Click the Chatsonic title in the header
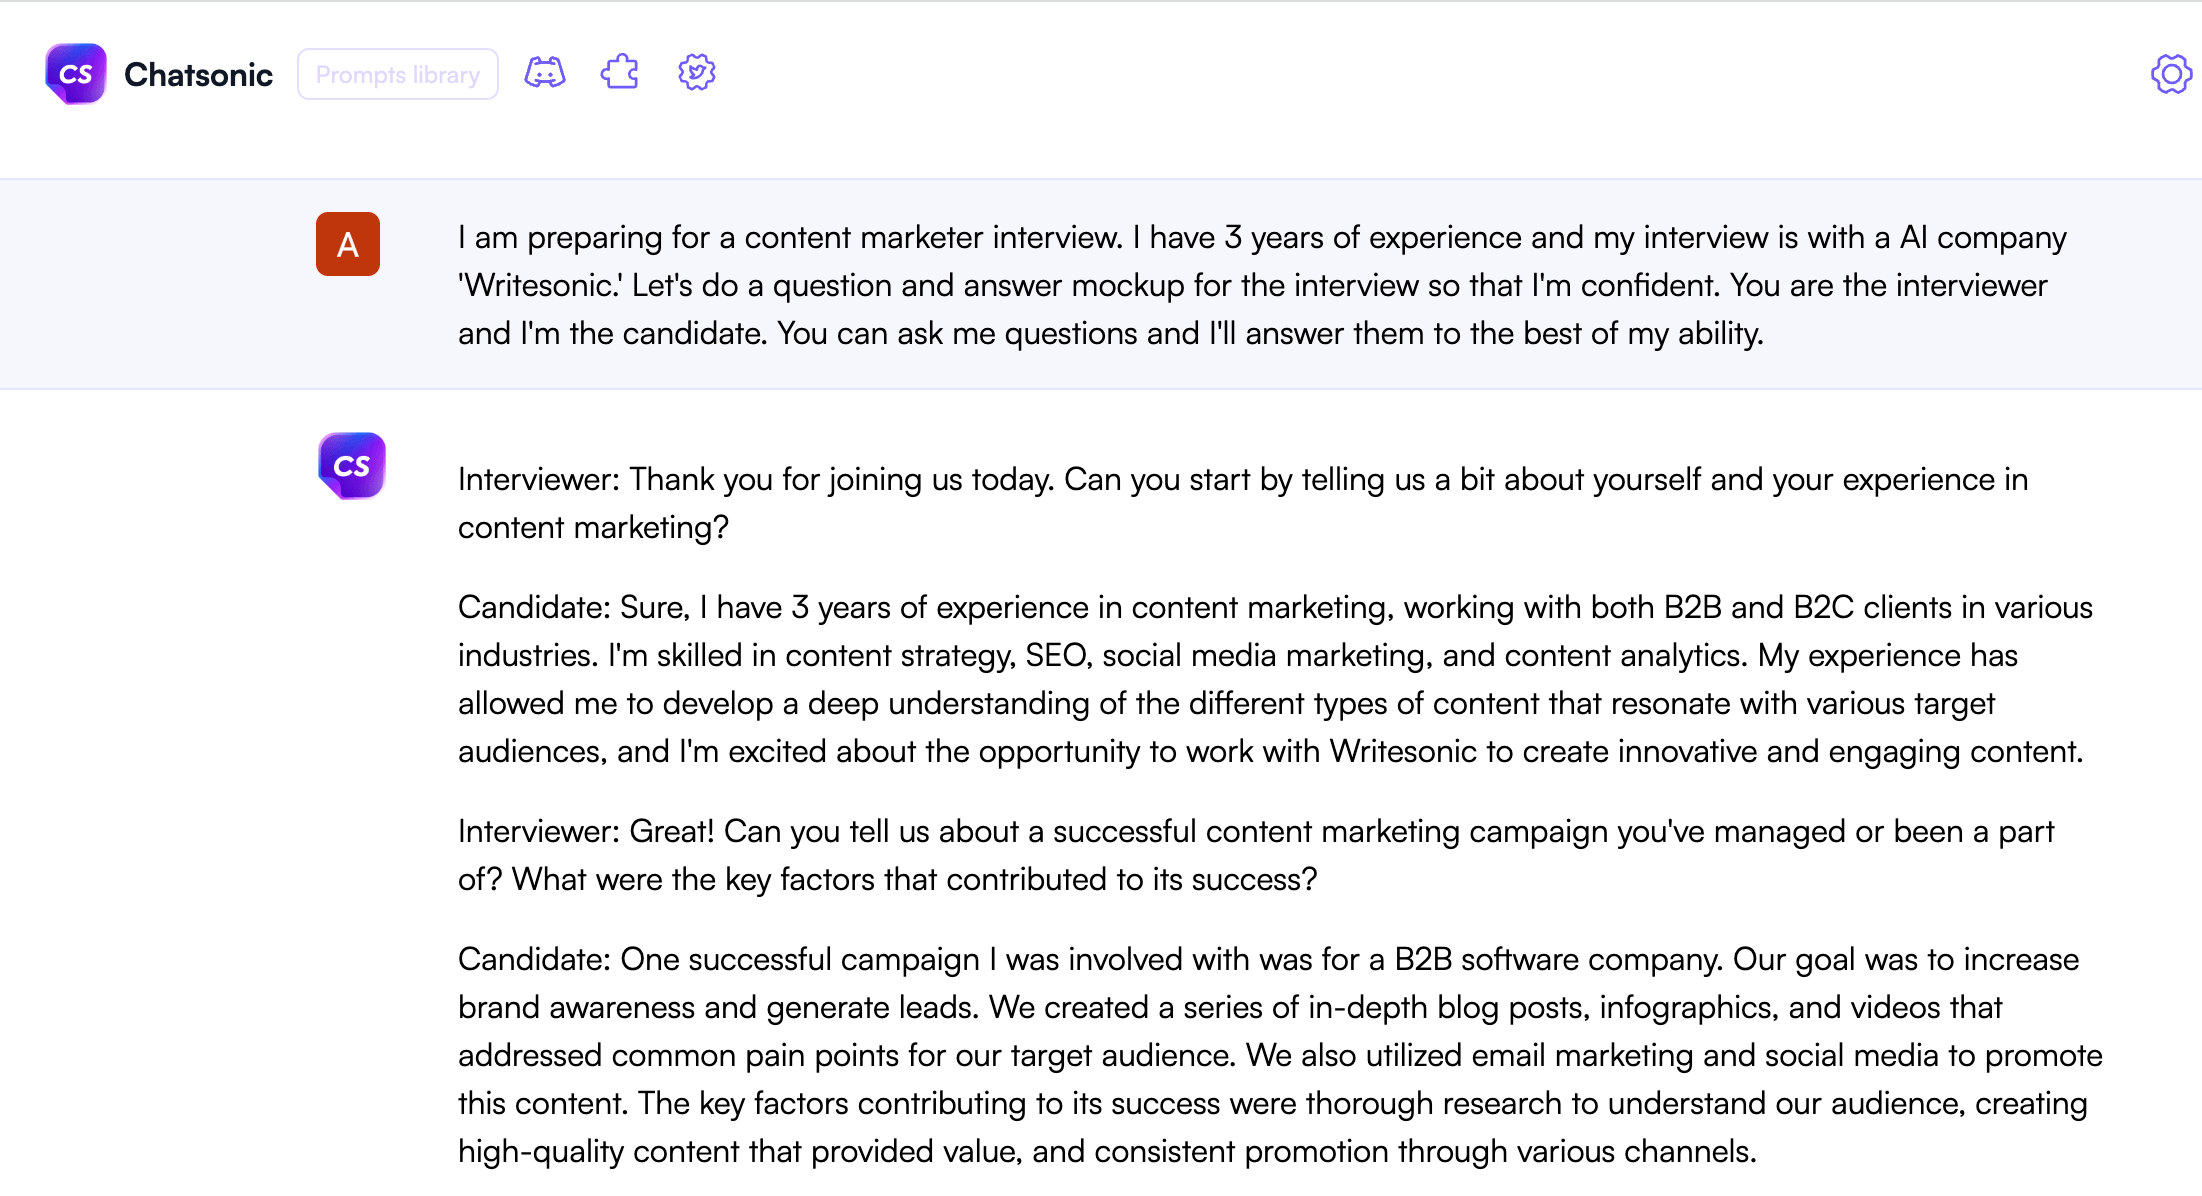This screenshot has width=2202, height=1196. pyautogui.click(x=198, y=73)
